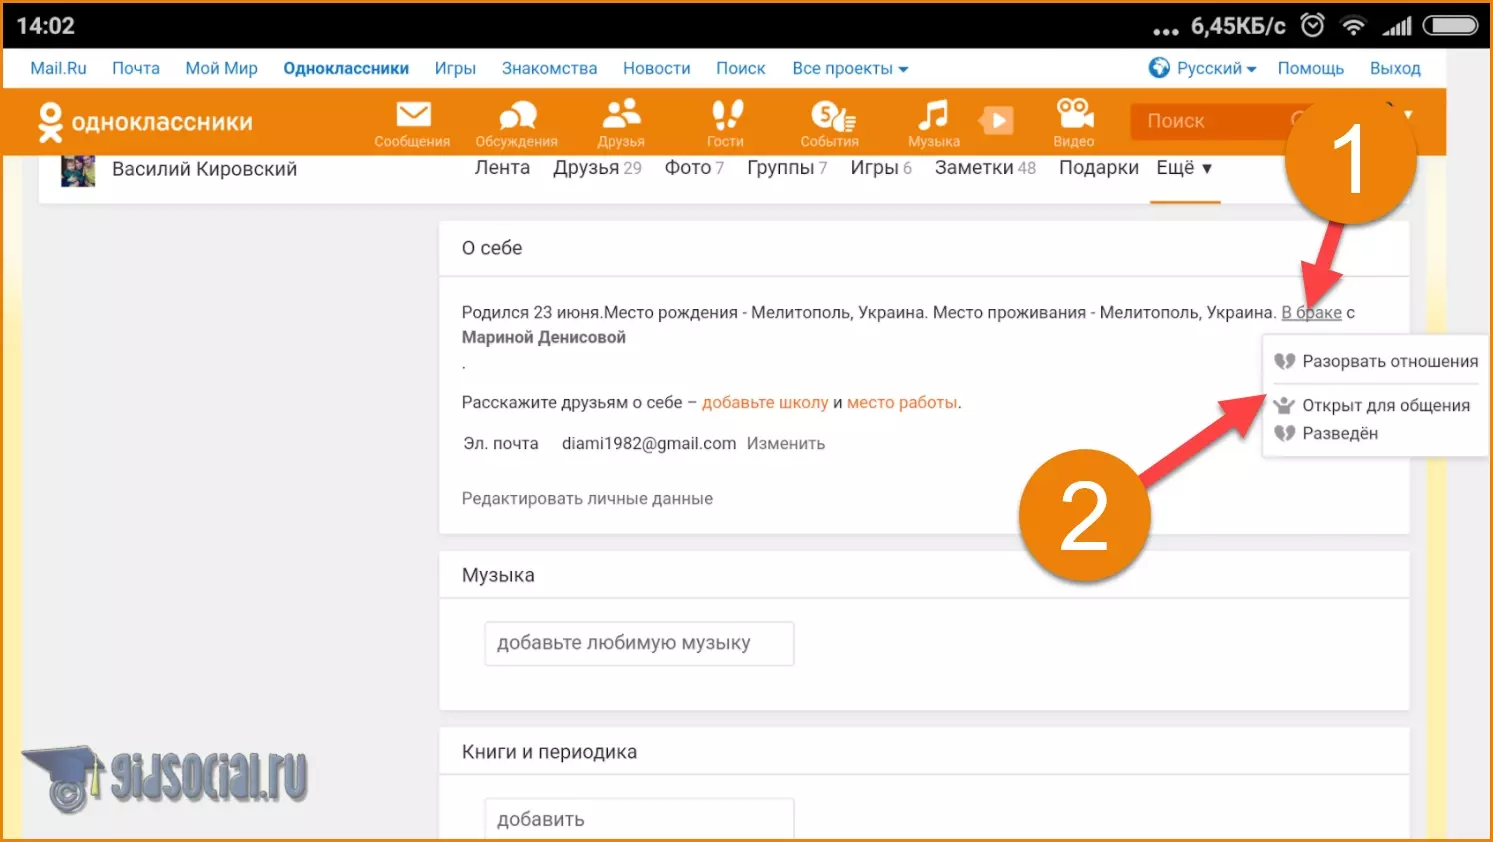The width and height of the screenshot is (1493, 842).
Task: Click Василий Кировский profile name
Action: [204, 169]
